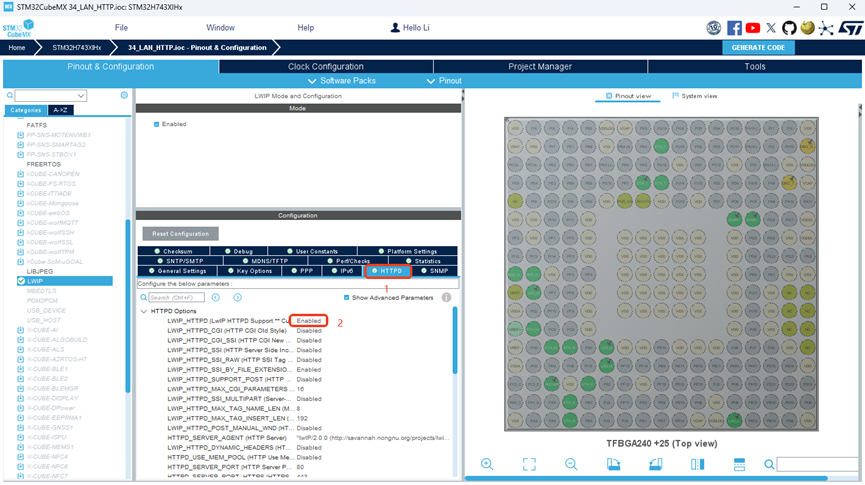Open the category settings gear icon
Image resolution: width=865 pixels, height=485 pixels.
click(x=124, y=95)
